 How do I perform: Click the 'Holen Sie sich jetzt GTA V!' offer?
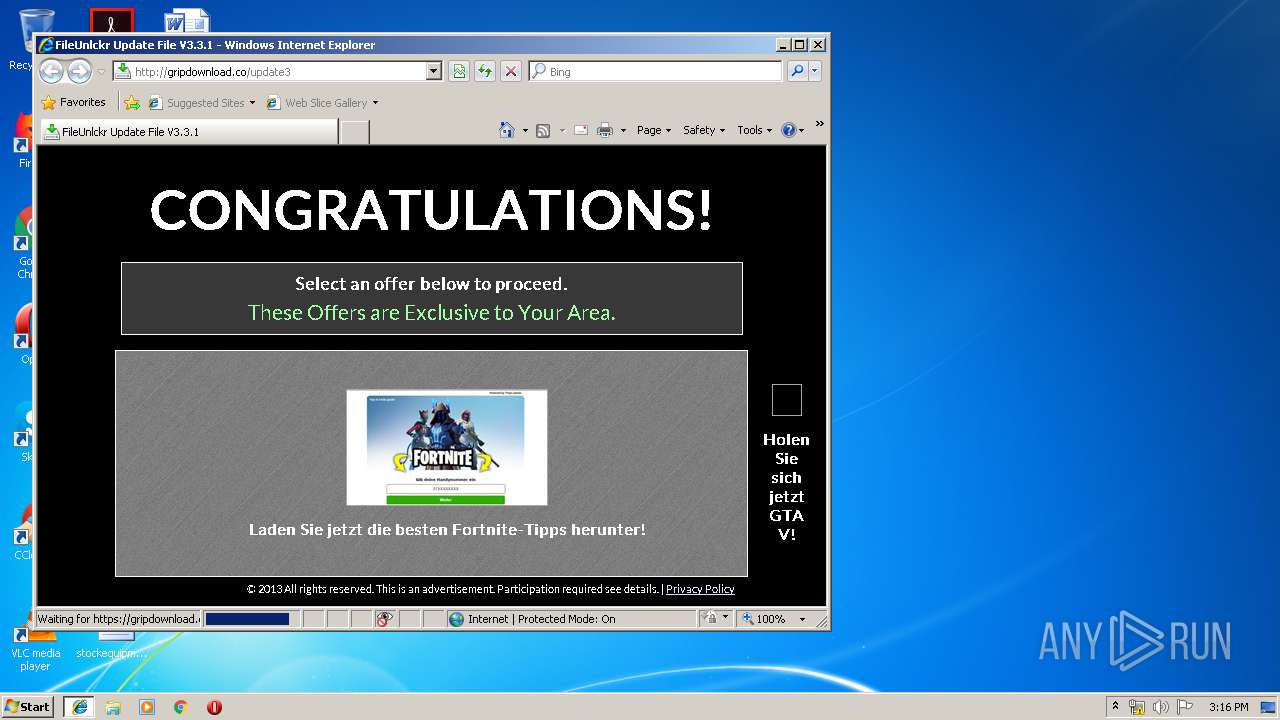786,487
